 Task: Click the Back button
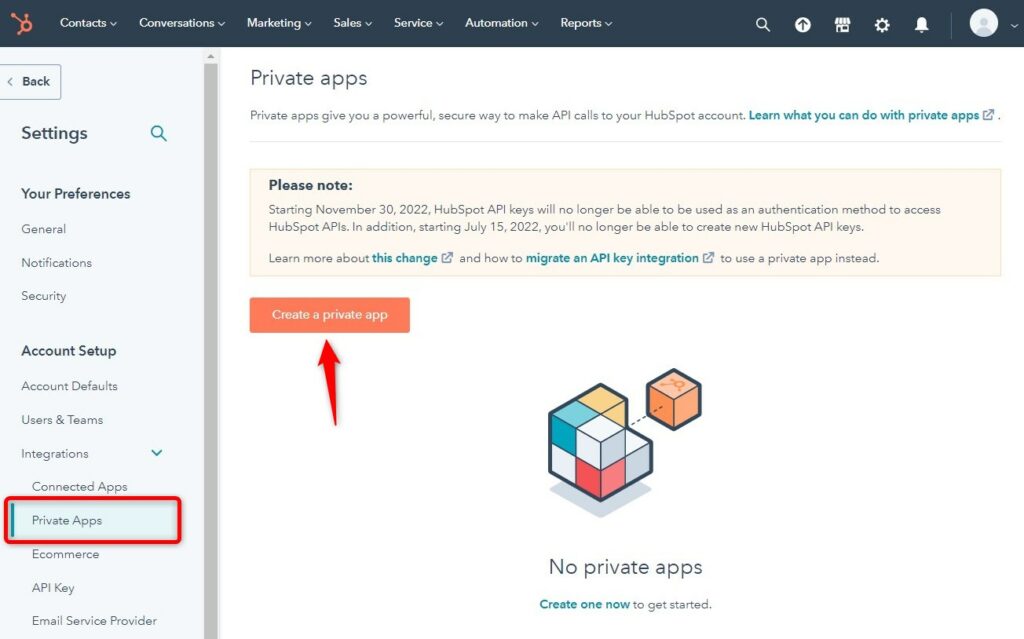[30, 82]
